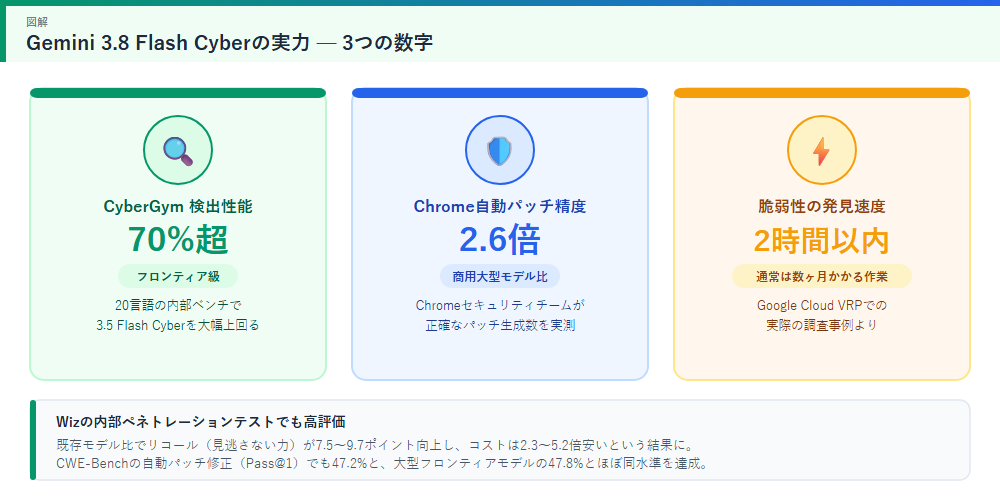Click the text "実際の調査事例より"
Image resolution: width=1000 pixels, height=500 pixels.
coord(821,325)
